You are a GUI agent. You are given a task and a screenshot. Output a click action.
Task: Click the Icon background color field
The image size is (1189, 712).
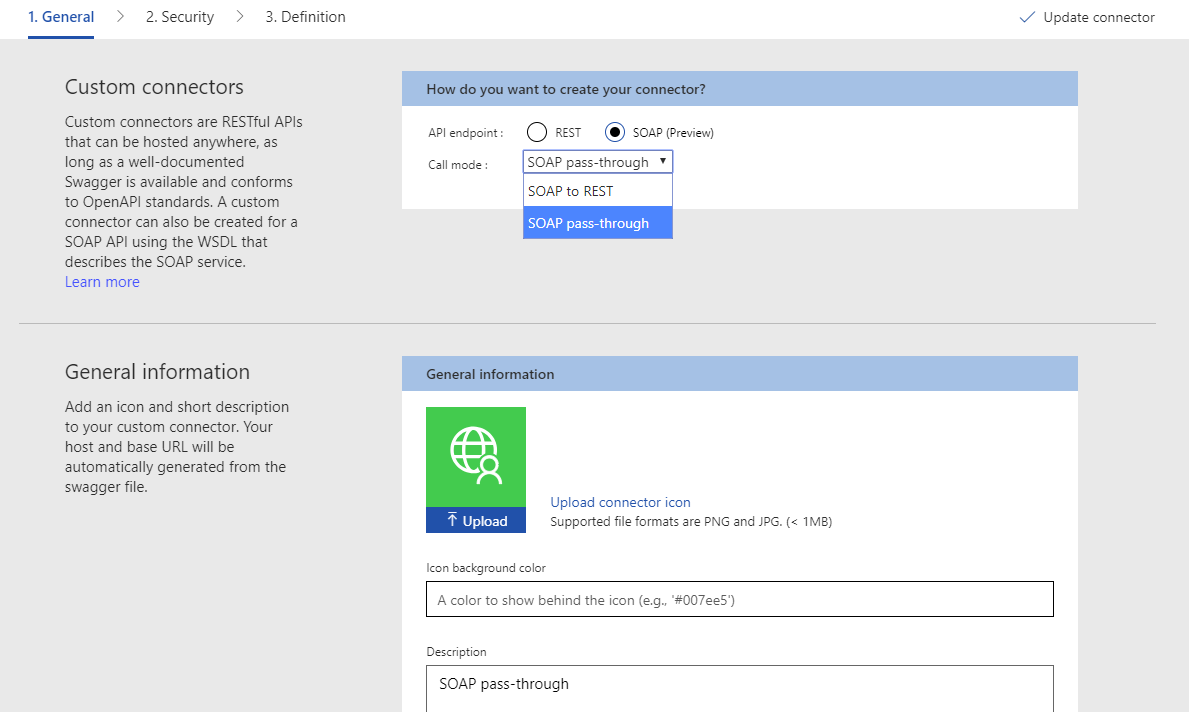pyautogui.click(x=739, y=600)
